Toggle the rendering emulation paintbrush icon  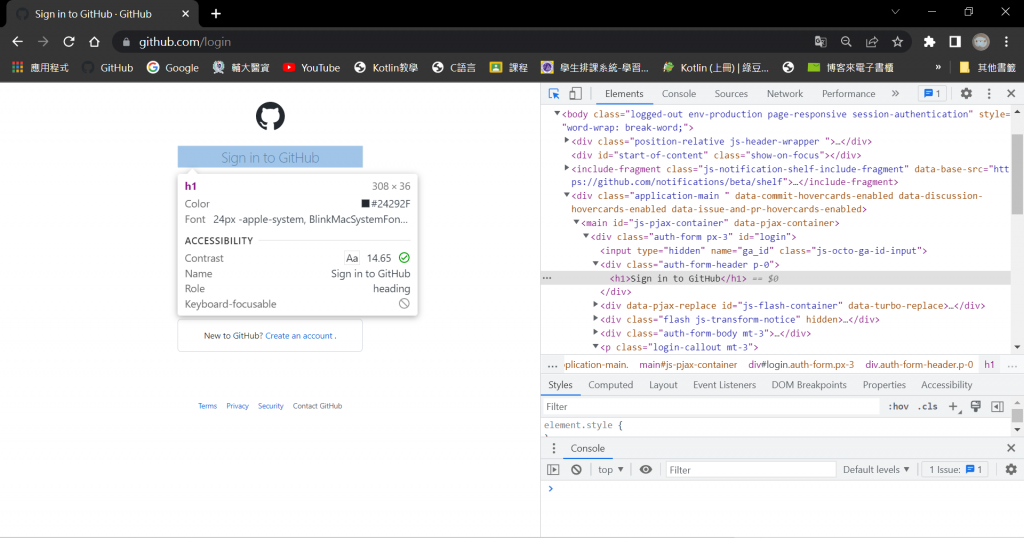pos(976,406)
